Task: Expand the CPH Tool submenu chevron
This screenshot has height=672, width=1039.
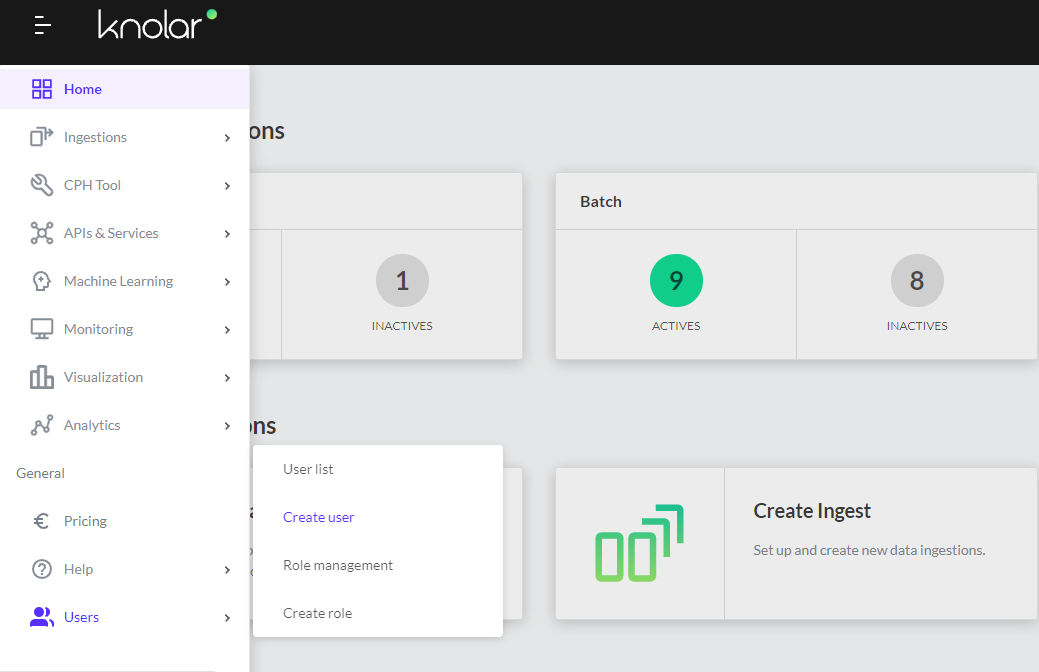Action: point(227,186)
